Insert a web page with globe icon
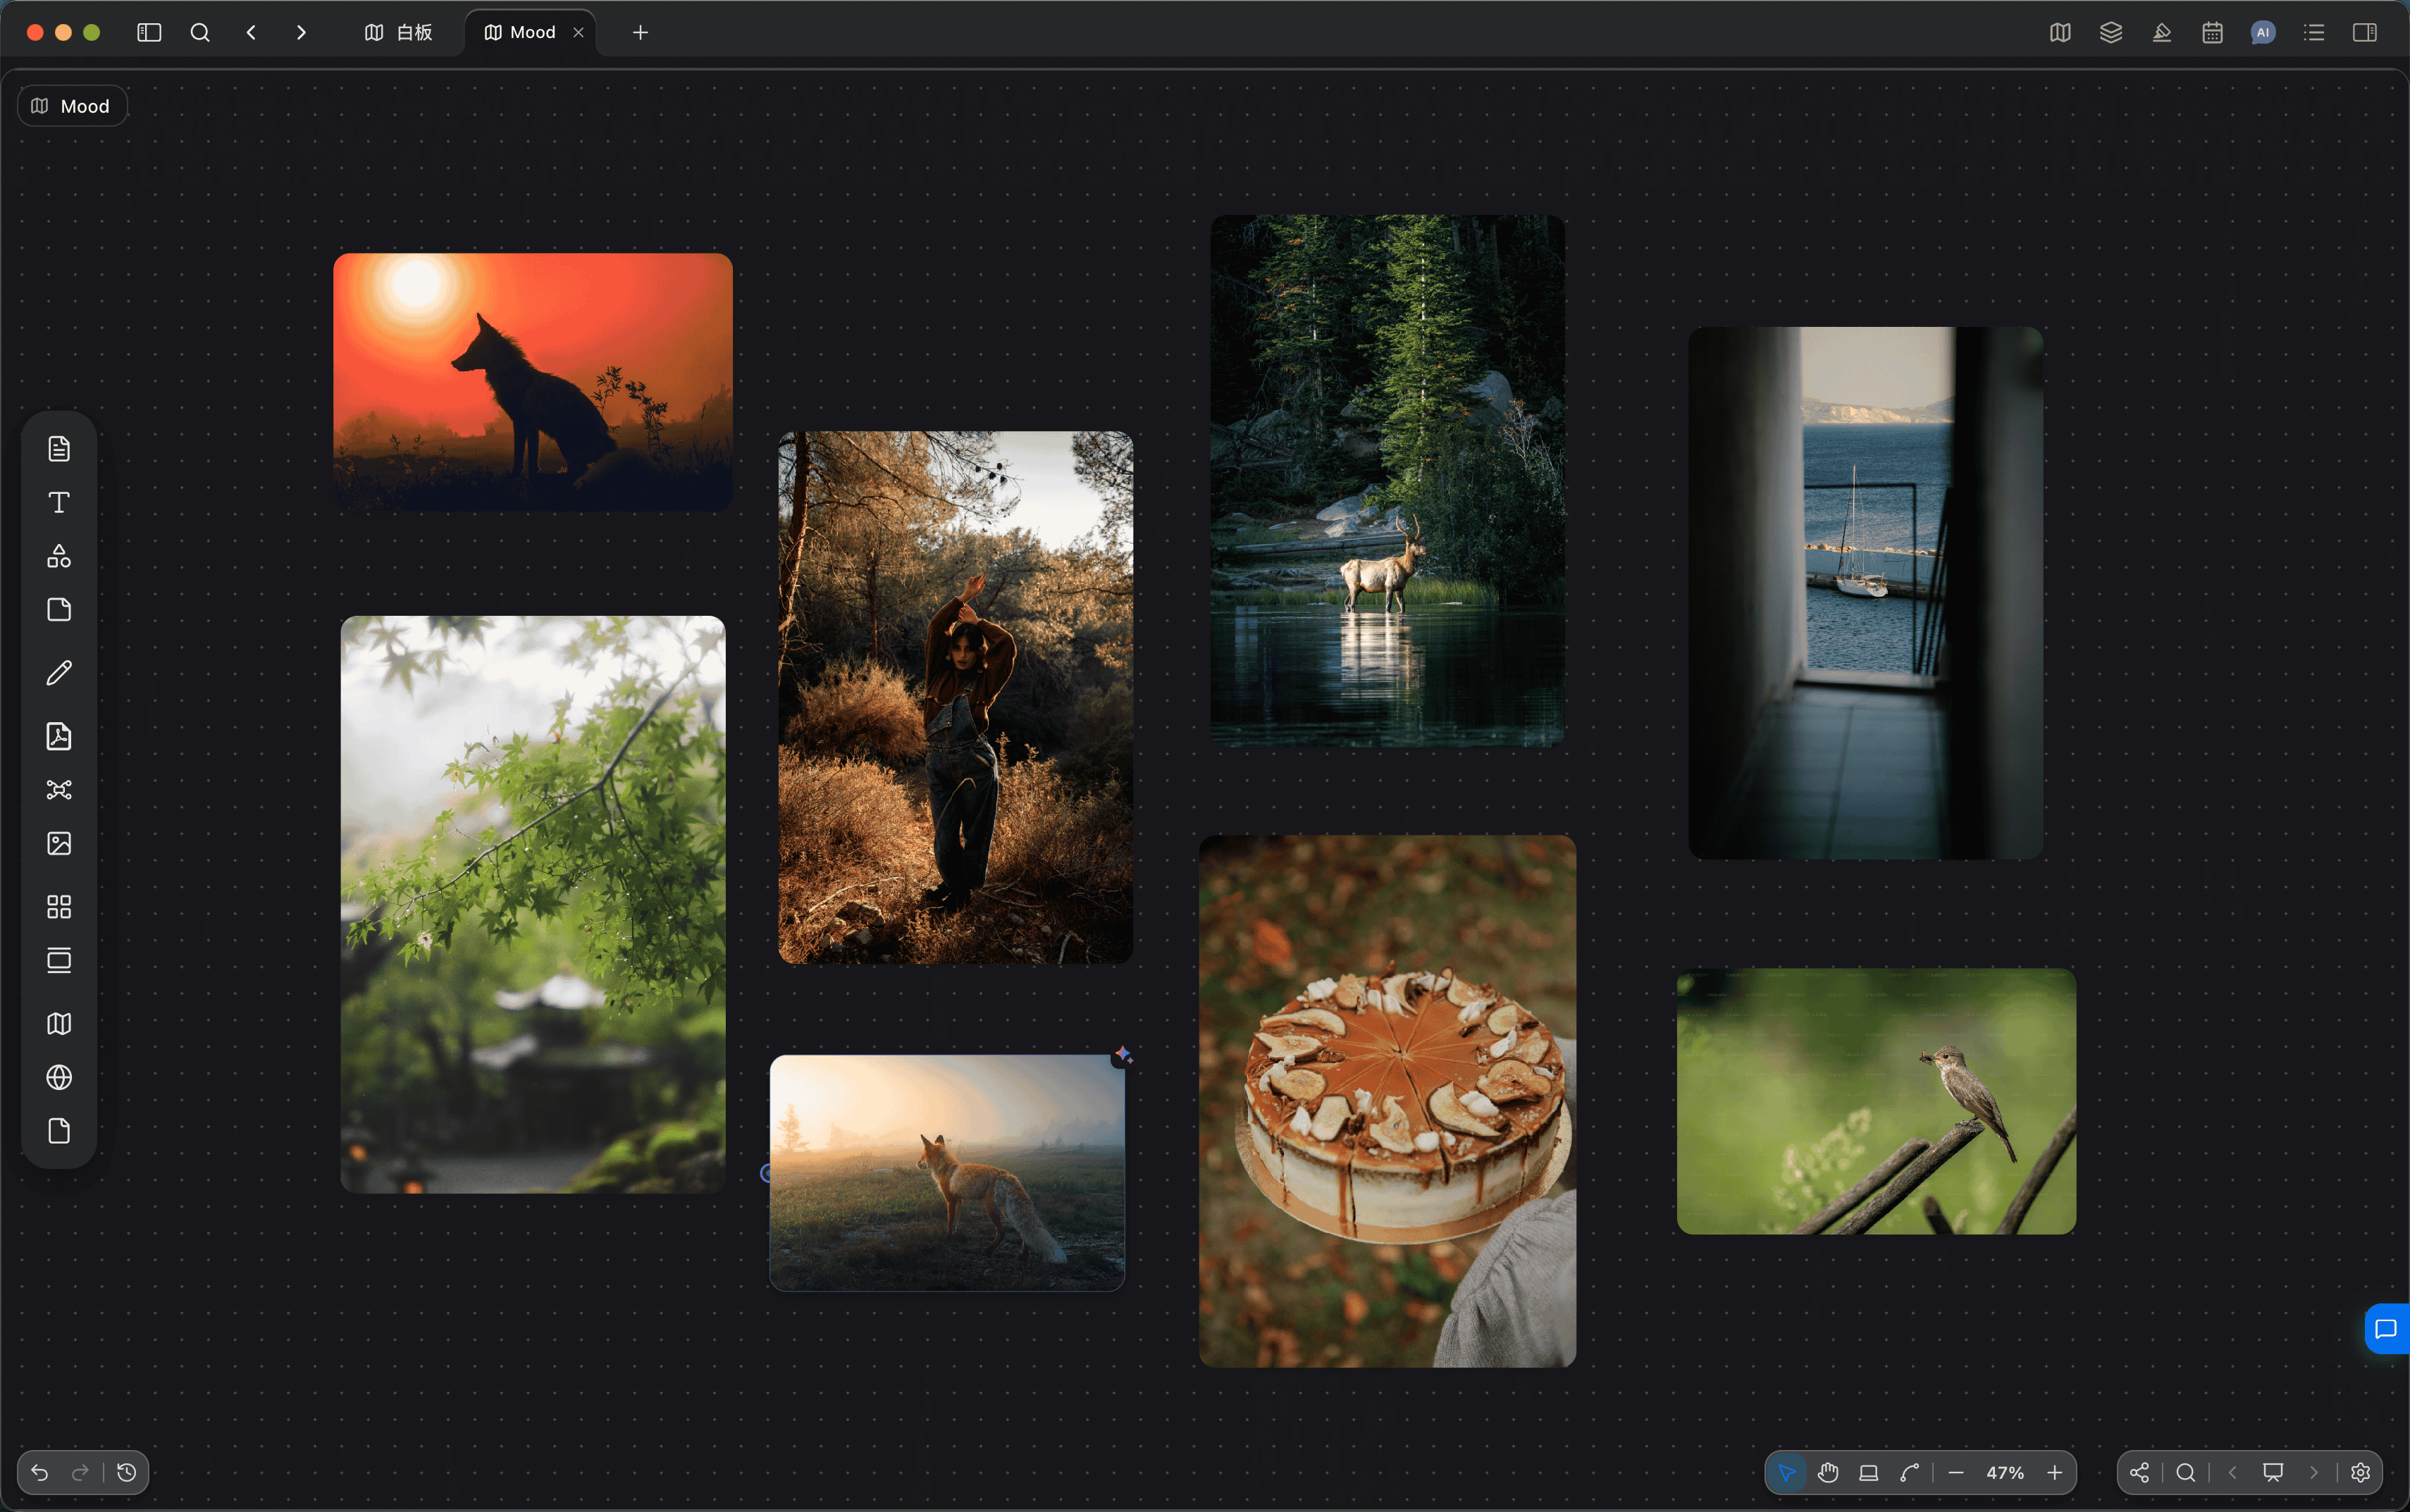 pos(59,1077)
